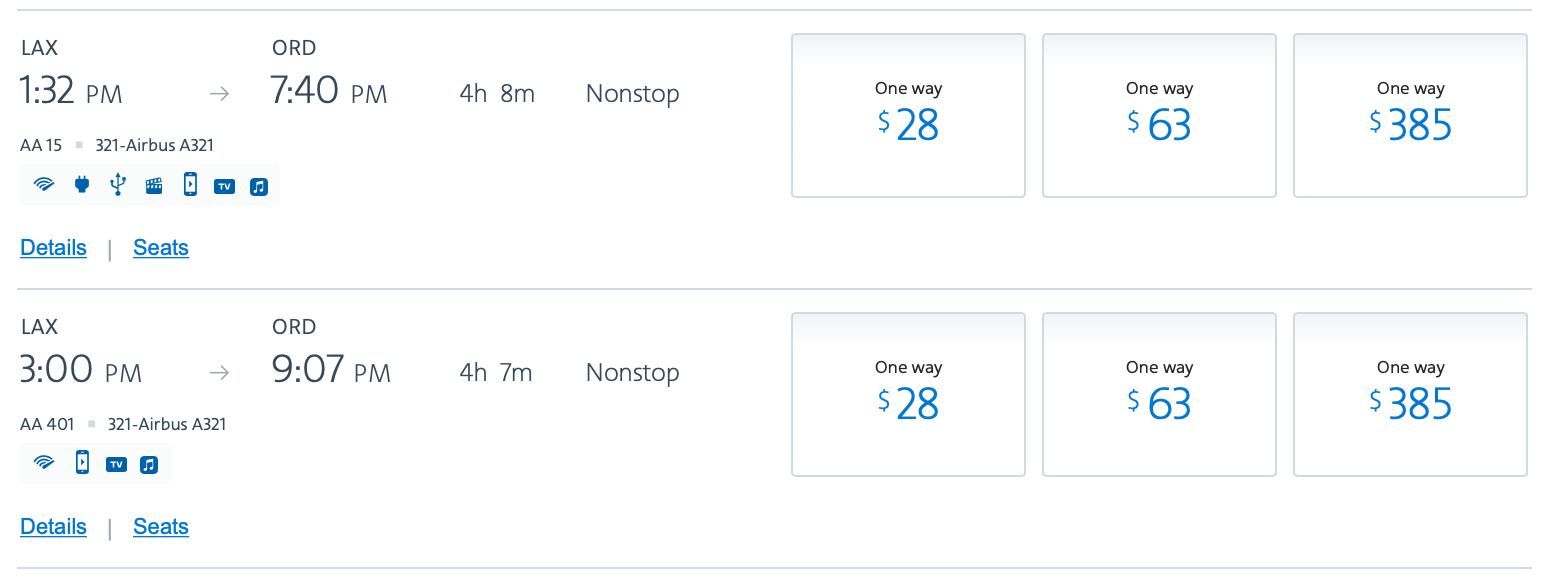View Seats for flight AA 15
This screenshot has height=580, width=1544.
point(160,247)
